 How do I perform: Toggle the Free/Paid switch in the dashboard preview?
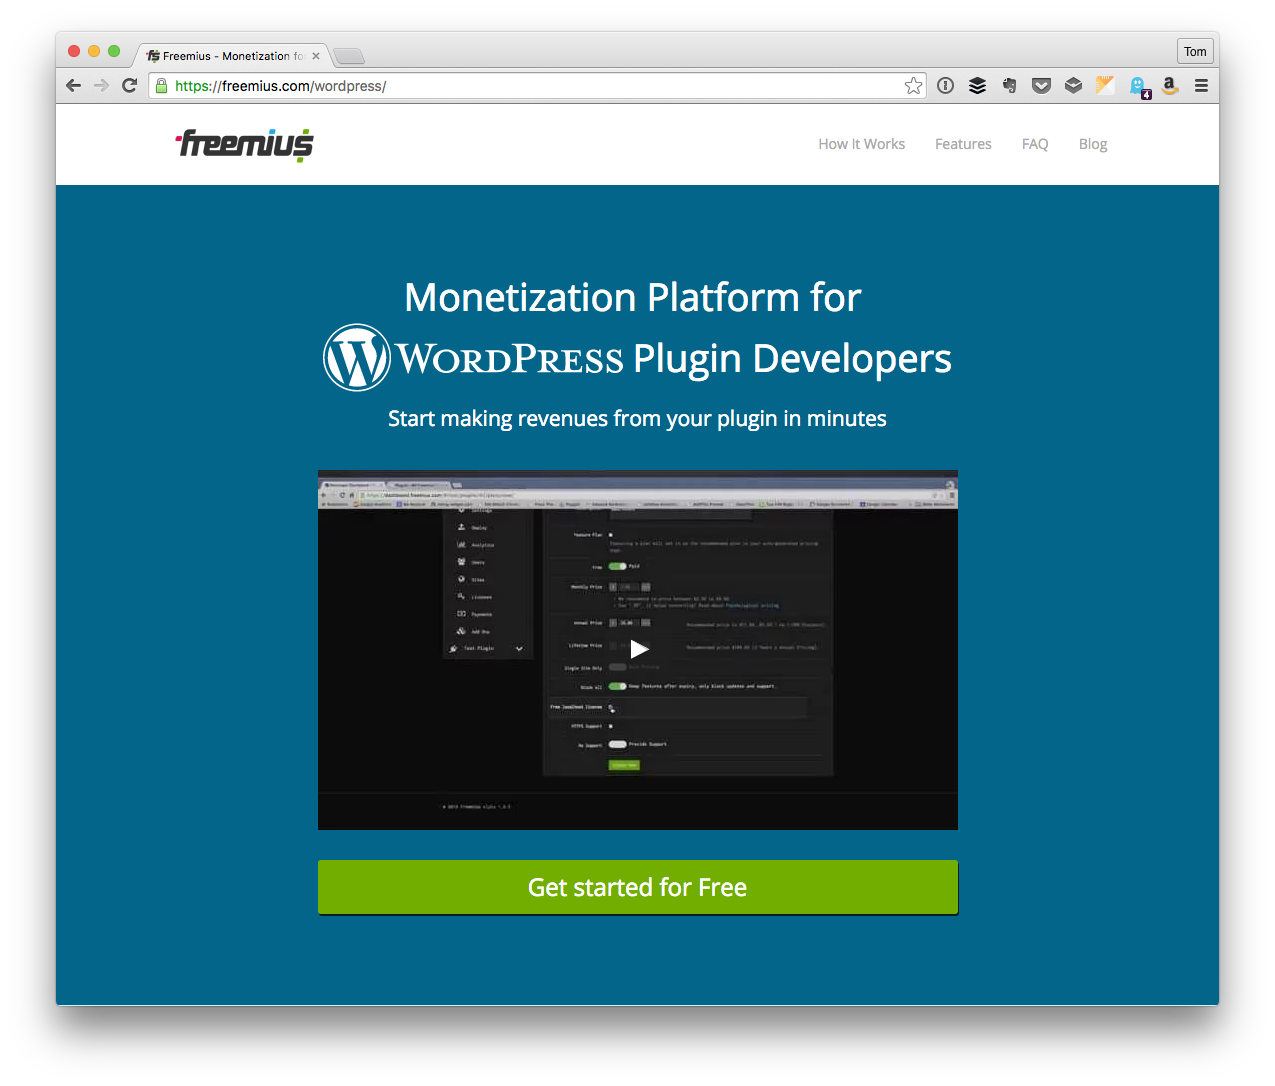coord(618,566)
